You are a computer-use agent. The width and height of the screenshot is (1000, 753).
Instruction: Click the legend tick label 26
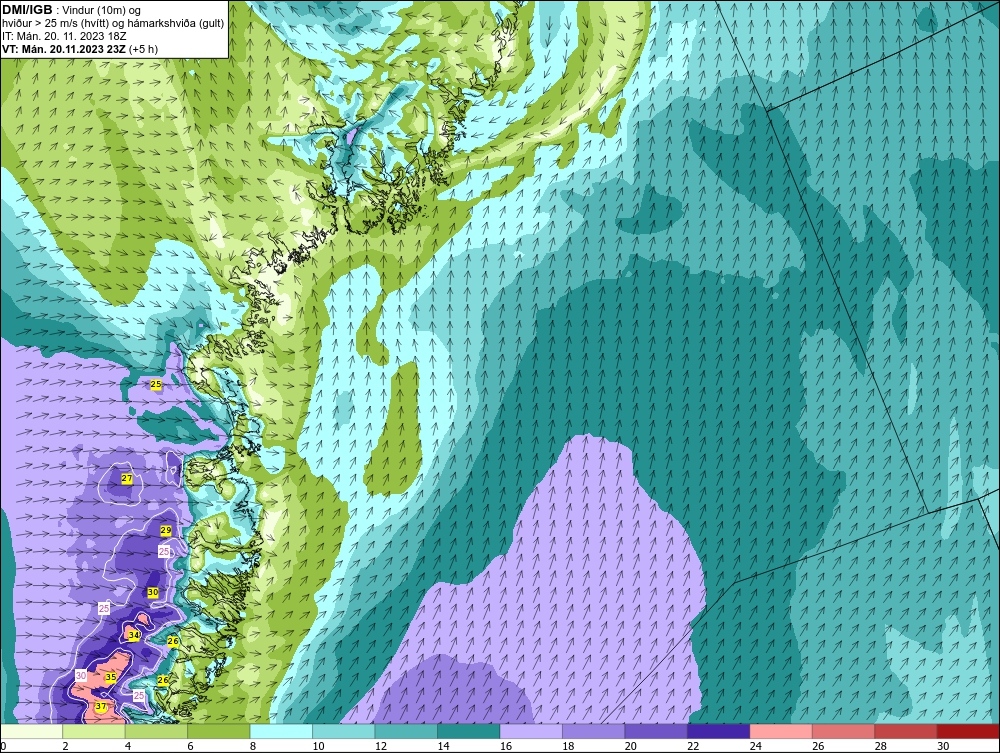(x=818, y=746)
